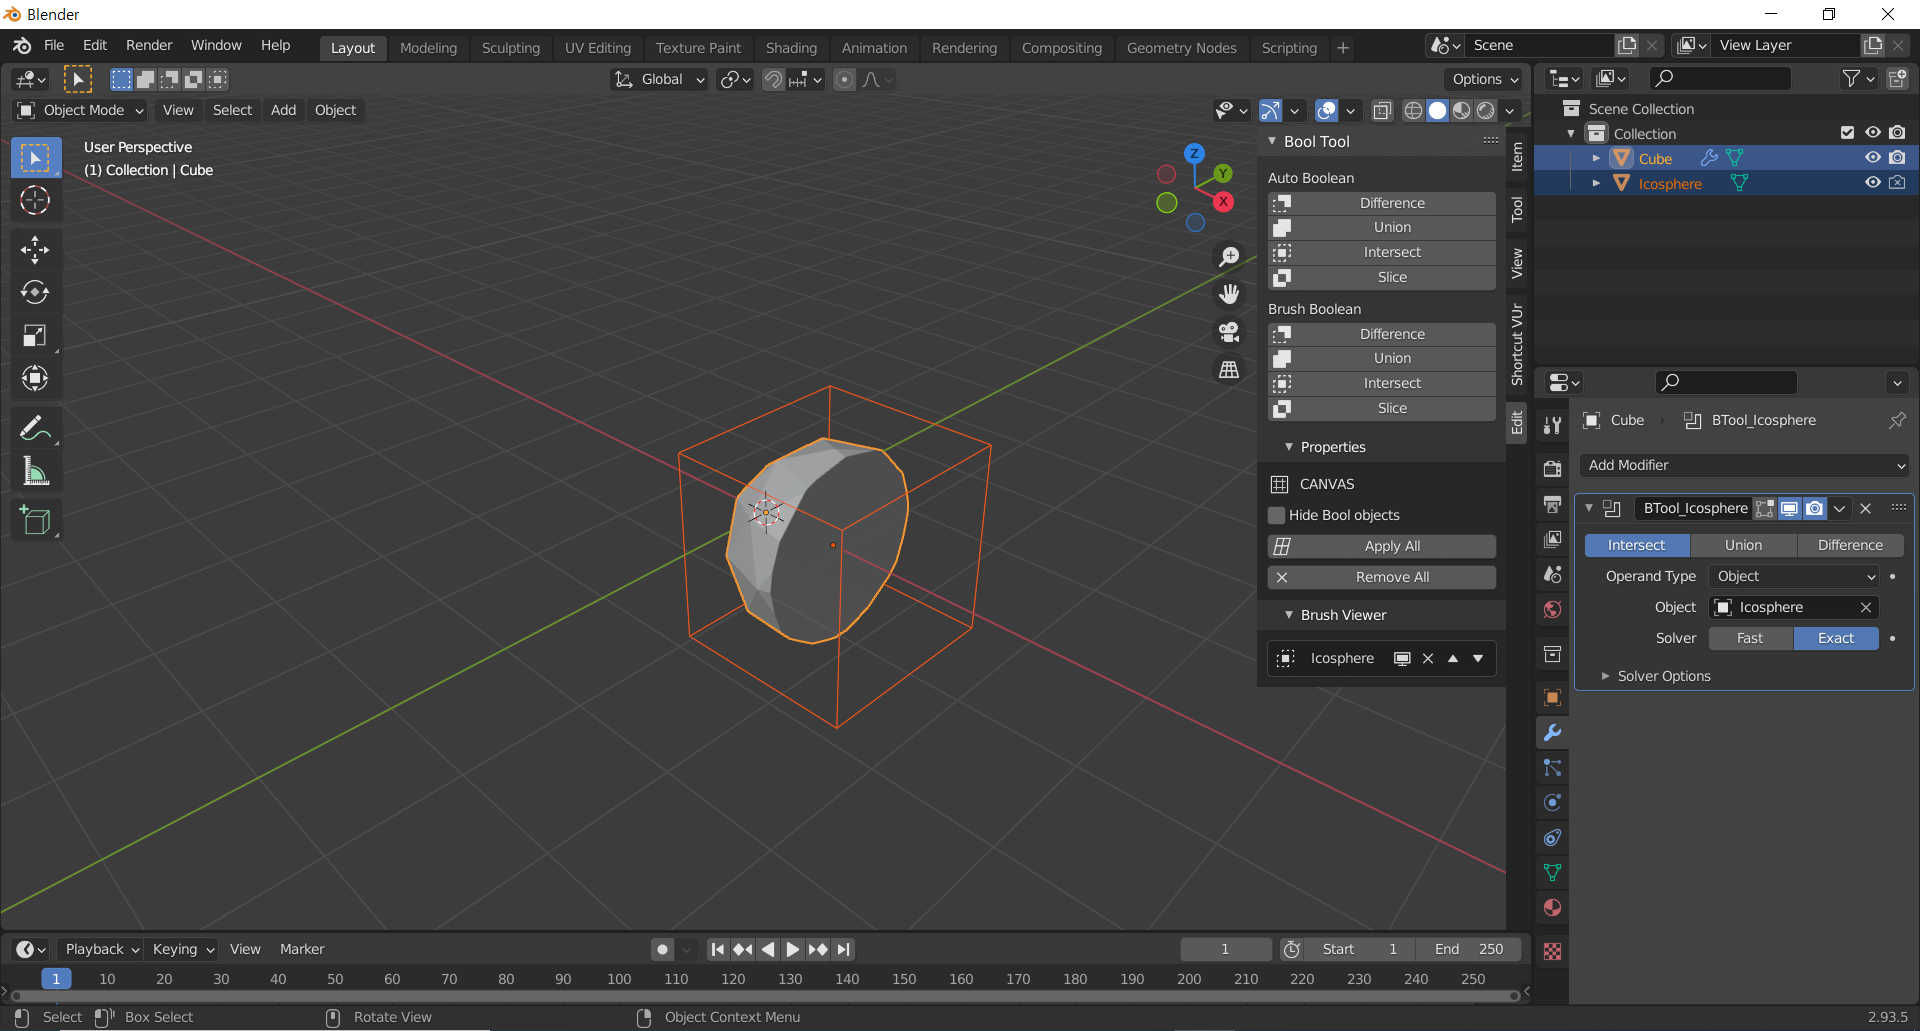Switch to the Shading workspace tab
The height and width of the screenshot is (1031, 1920).
click(791, 47)
